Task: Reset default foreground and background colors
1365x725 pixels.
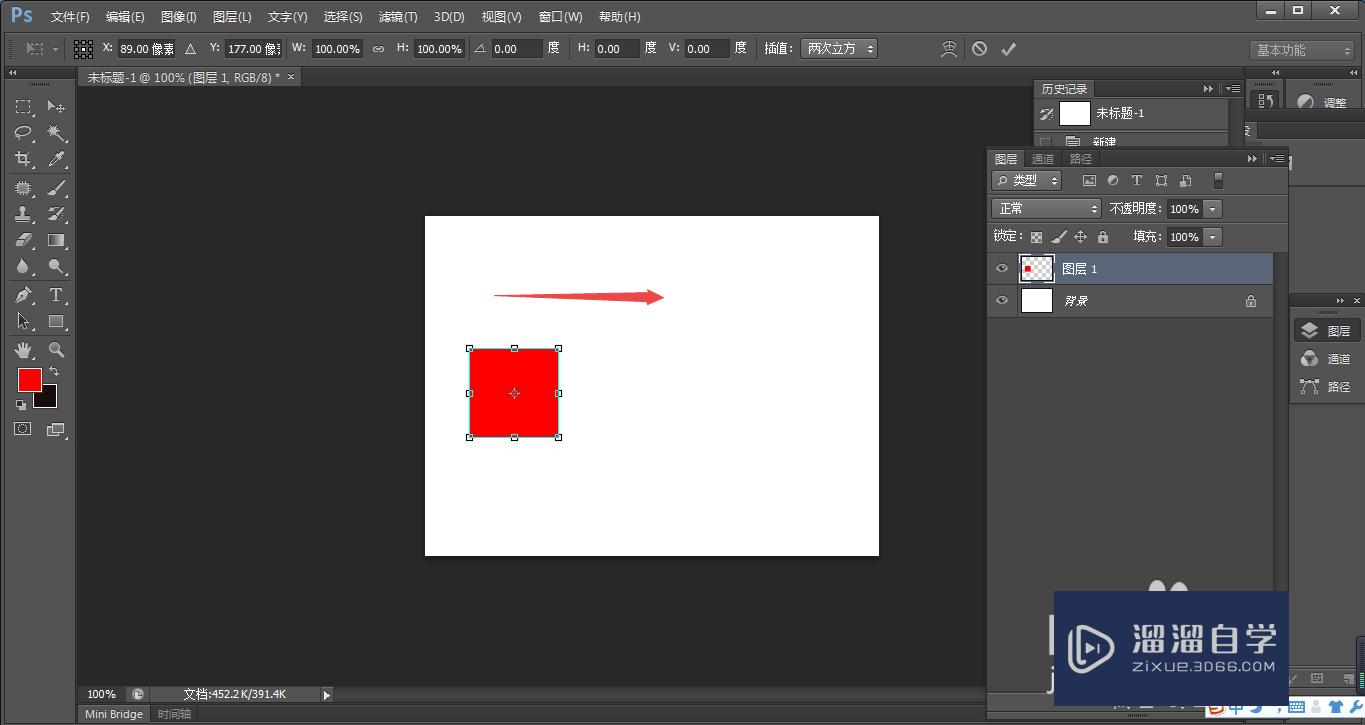Action: coord(21,404)
